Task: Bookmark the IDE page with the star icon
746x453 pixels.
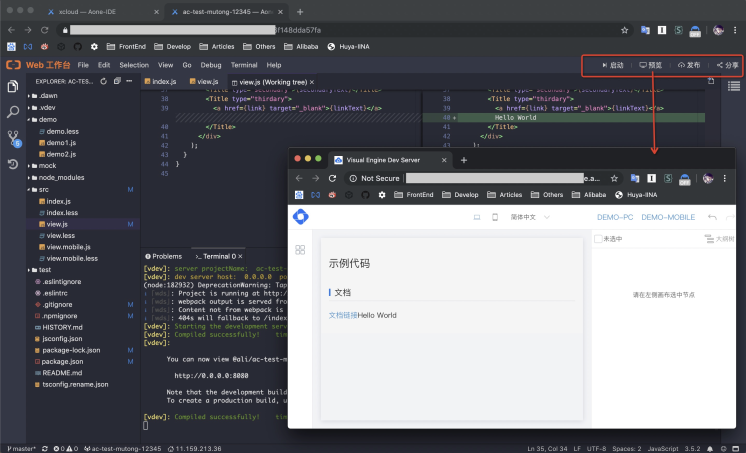Action: coord(625,30)
